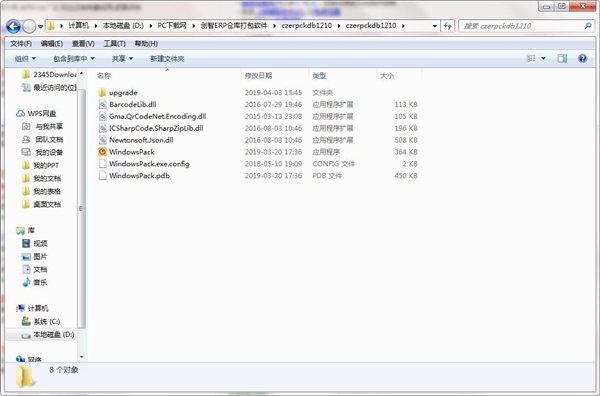The image size is (600, 396).
Task: Select the Gma.QrCodeNet.Encoding.dll file icon
Action: 102,116
